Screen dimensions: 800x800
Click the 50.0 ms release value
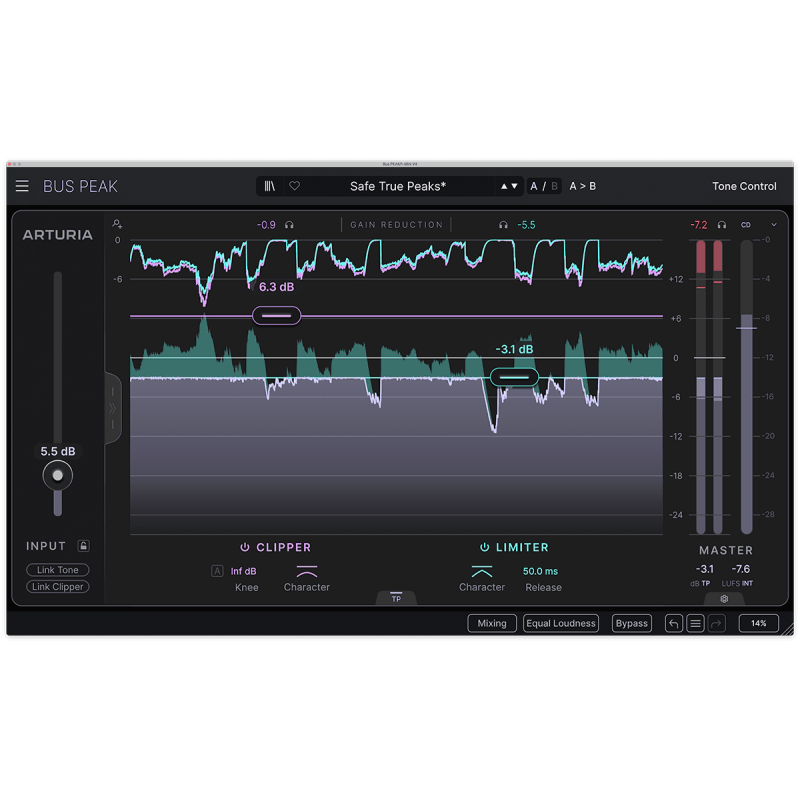(x=540, y=571)
